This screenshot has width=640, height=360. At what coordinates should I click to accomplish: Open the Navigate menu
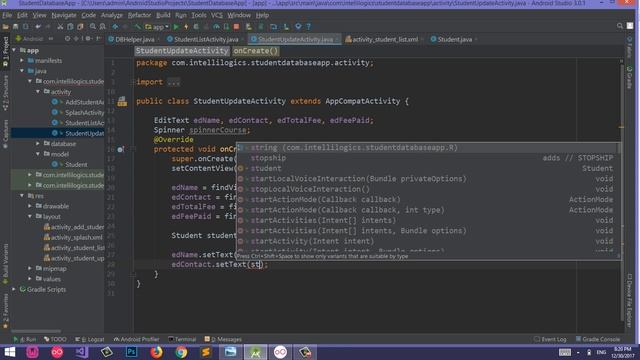pos(64,15)
